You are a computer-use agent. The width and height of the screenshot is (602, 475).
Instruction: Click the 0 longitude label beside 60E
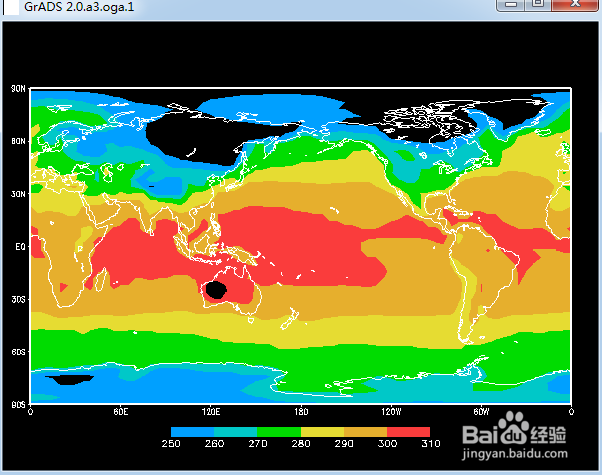click(x=30, y=412)
